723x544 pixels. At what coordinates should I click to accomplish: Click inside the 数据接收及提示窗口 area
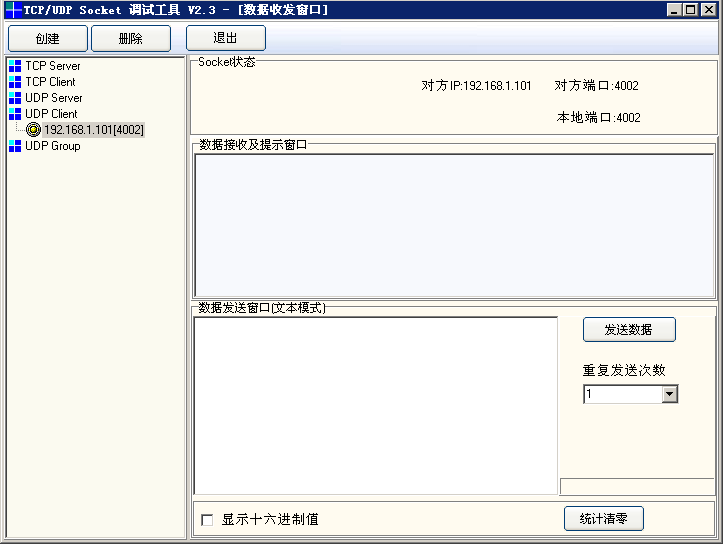pos(454,225)
